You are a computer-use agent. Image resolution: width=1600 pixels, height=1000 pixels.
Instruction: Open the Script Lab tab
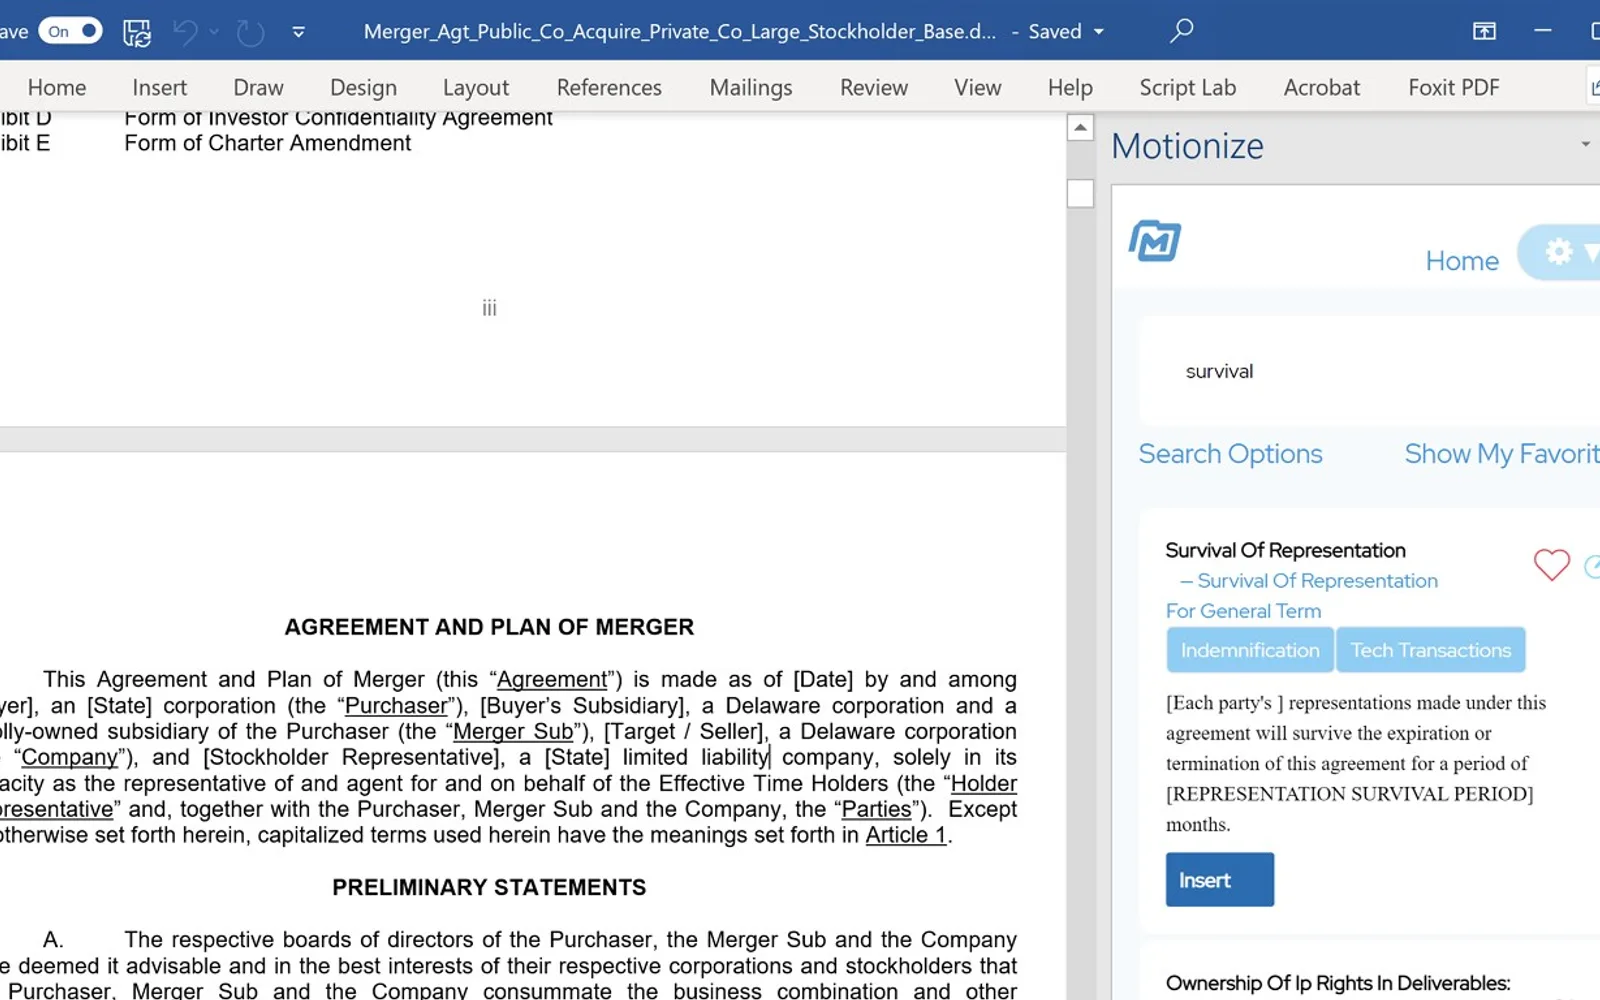[x=1188, y=88]
